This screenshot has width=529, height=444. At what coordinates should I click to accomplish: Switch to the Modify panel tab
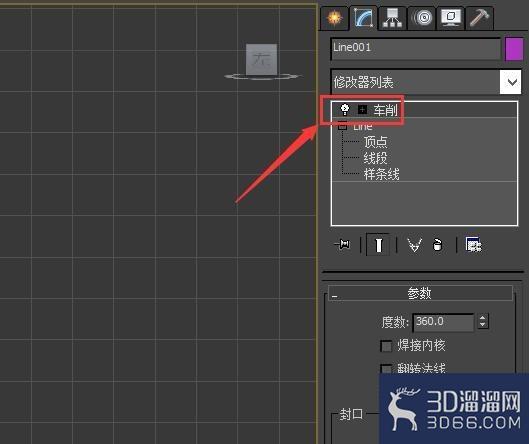point(363,17)
